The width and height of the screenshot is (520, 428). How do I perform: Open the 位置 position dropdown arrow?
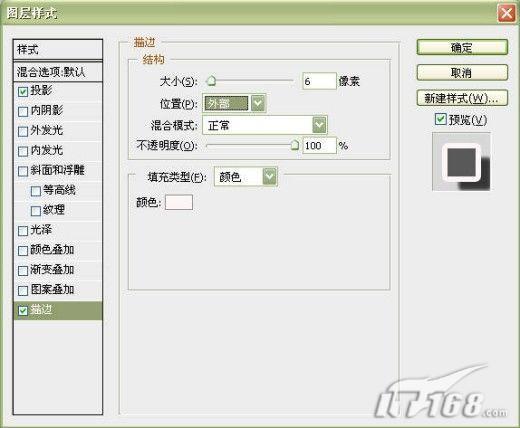[258, 103]
